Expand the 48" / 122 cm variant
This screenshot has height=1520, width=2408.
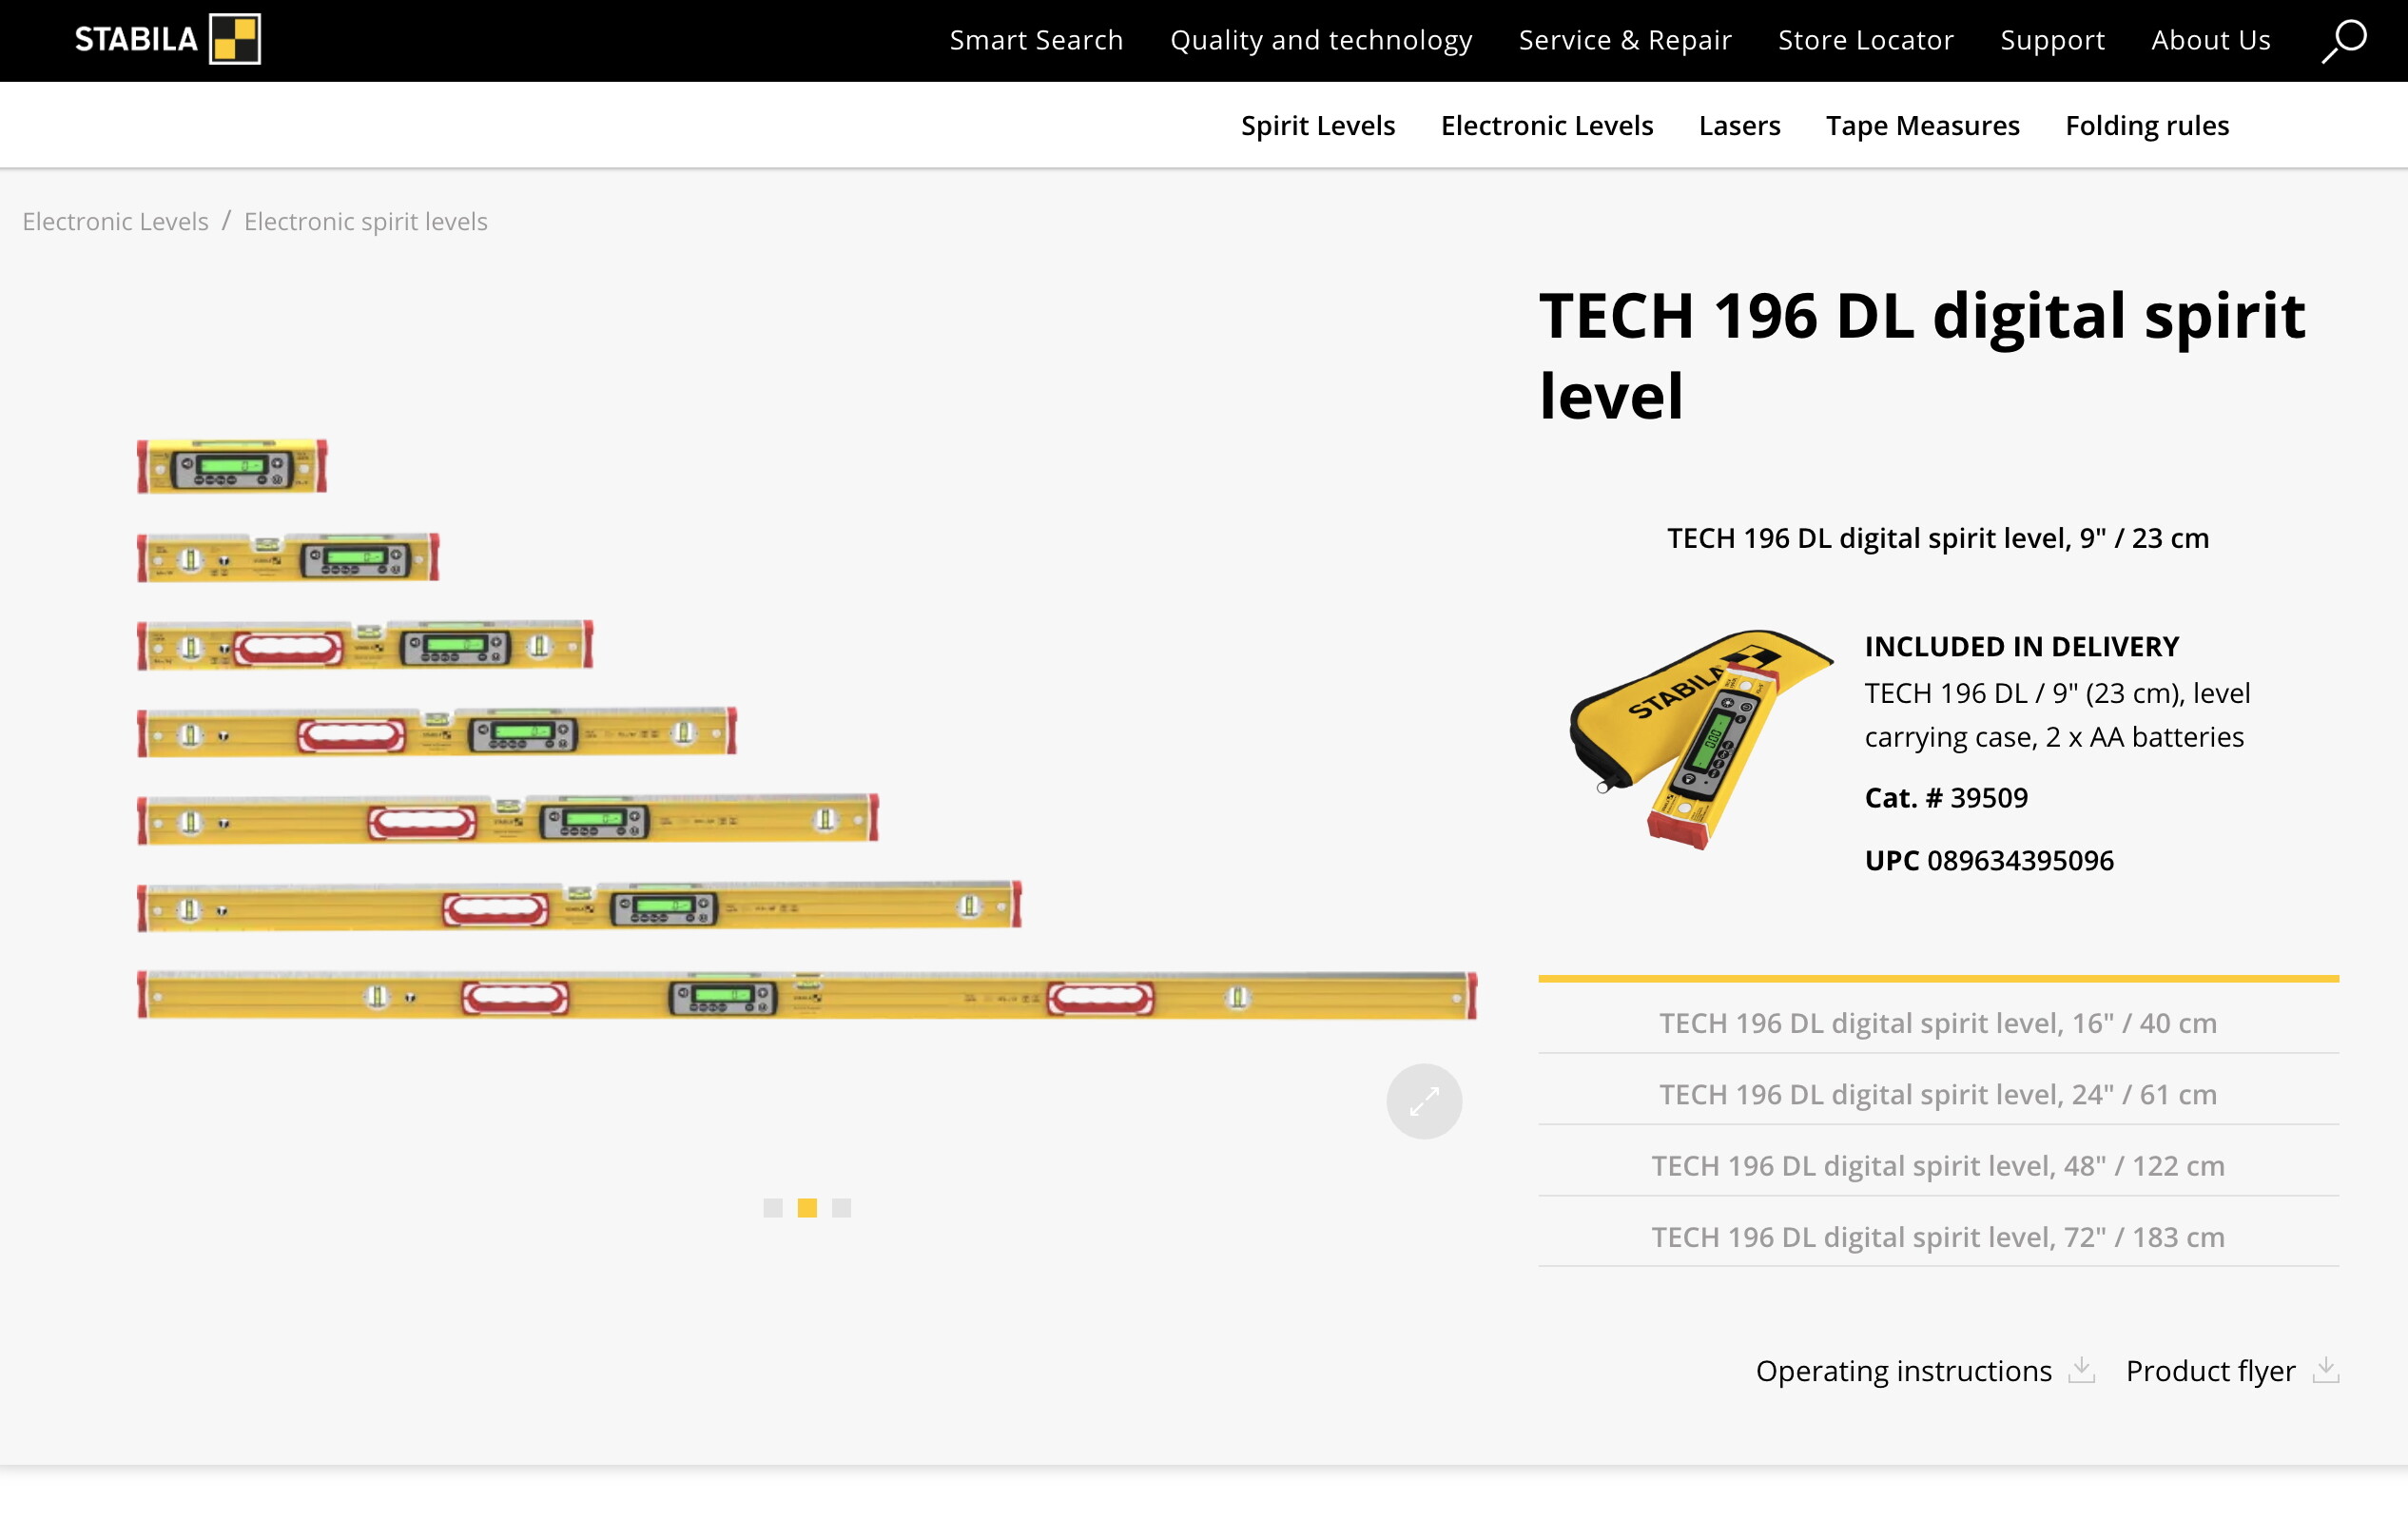1937,1165
